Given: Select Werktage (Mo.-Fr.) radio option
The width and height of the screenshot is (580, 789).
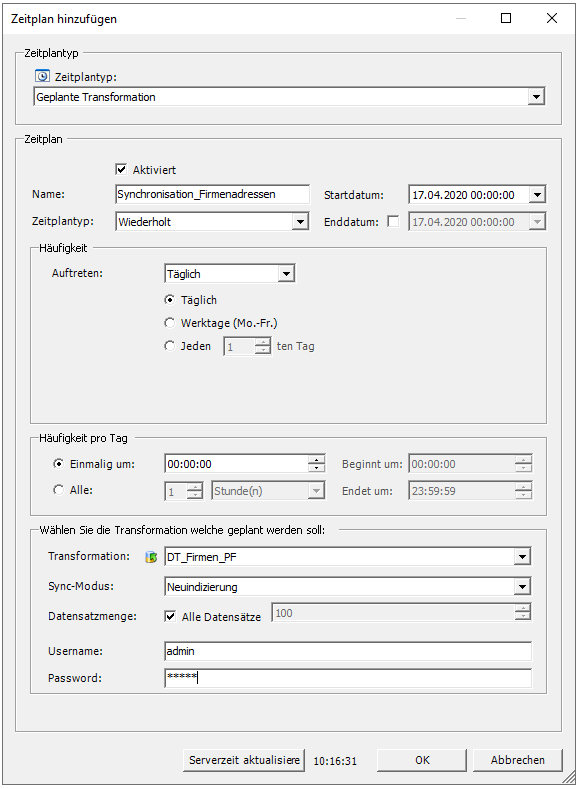Looking at the screenshot, I should click(170, 323).
